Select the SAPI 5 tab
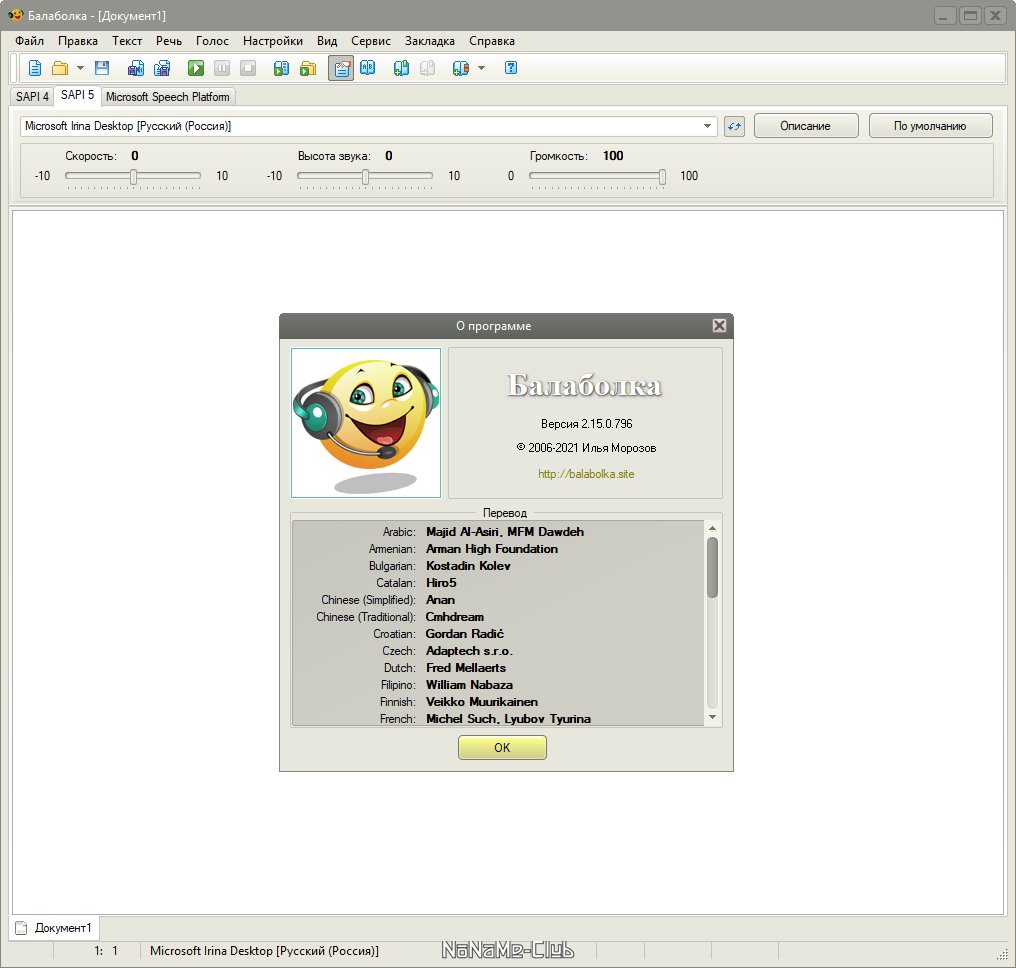The height and width of the screenshot is (968, 1016). pos(77,95)
